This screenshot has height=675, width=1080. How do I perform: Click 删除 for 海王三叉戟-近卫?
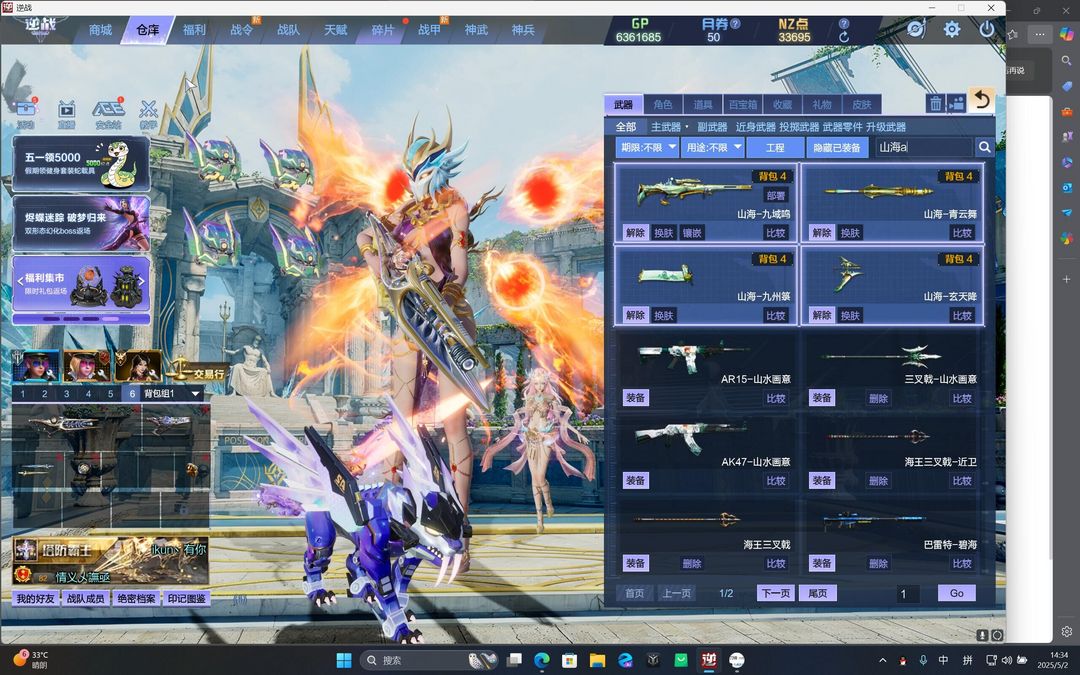click(878, 481)
